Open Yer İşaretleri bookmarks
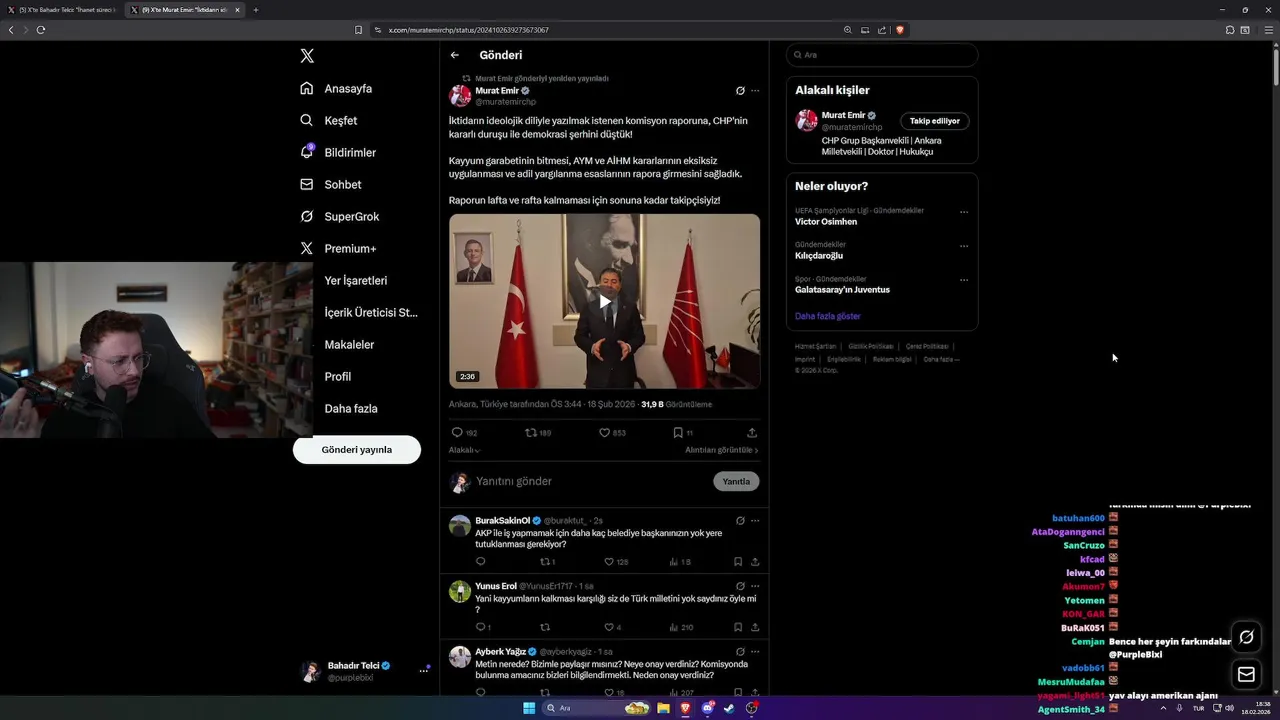The width and height of the screenshot is (1280, 720). 355,281
